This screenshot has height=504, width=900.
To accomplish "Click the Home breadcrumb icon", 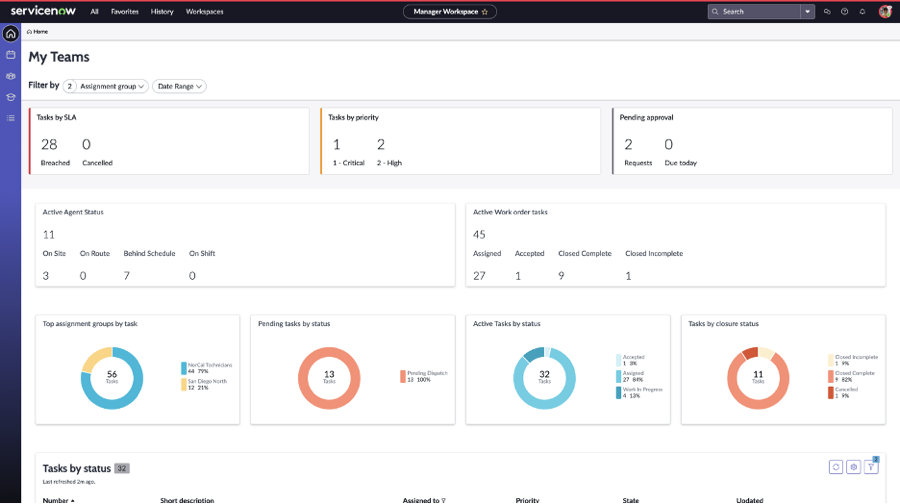I will 29,32.
